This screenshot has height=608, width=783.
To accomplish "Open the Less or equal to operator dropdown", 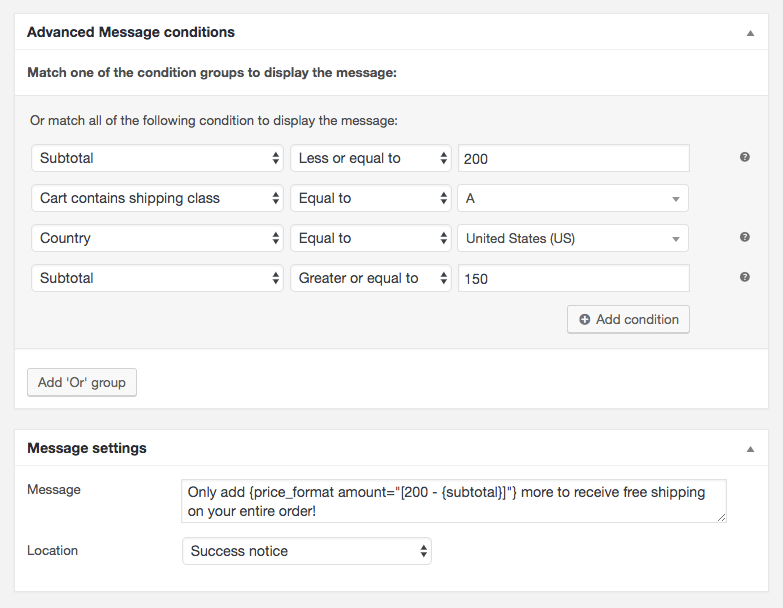I will click(371, 158).
